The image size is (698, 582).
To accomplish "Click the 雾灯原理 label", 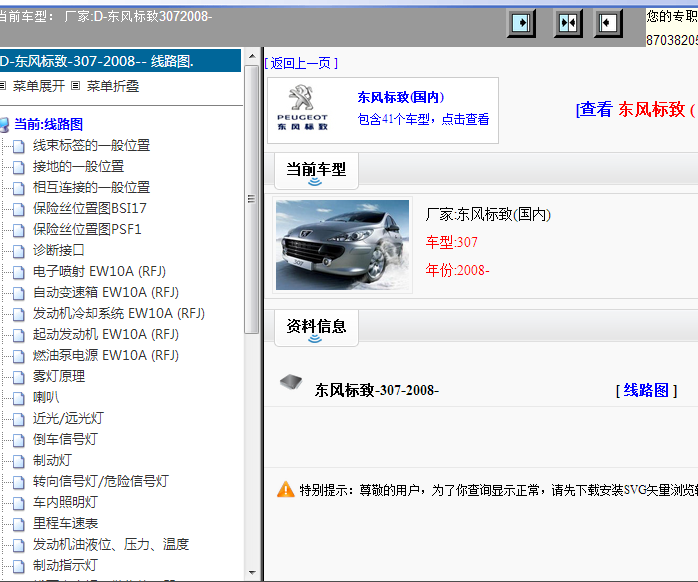I will 58,376.
